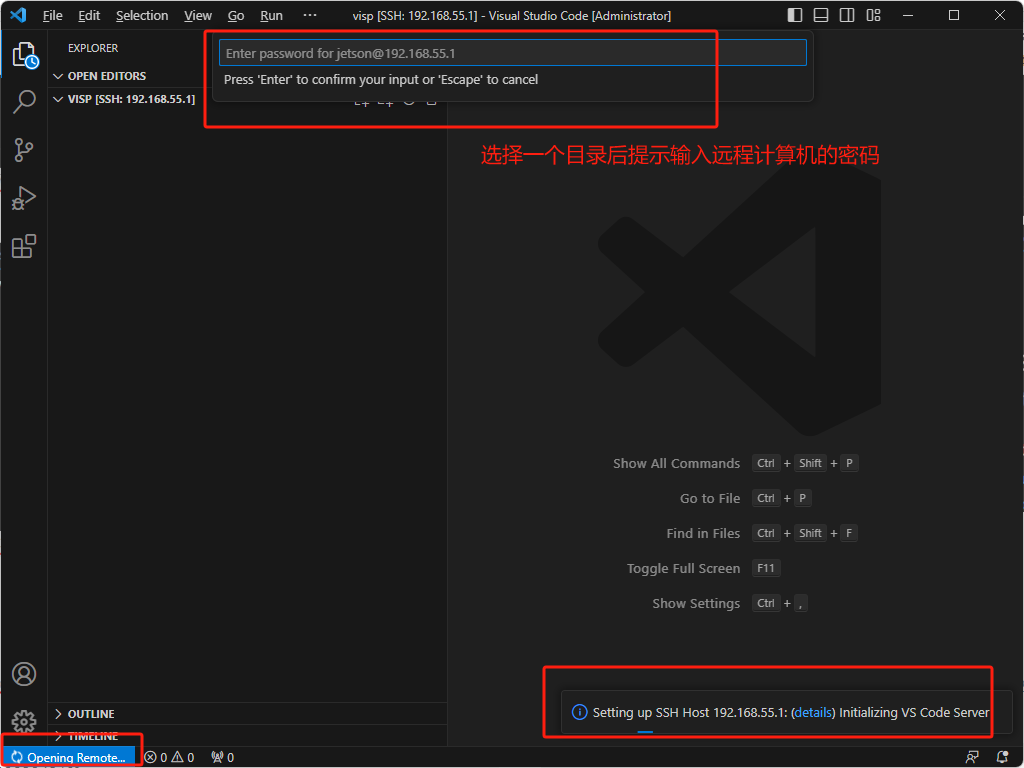Click the notification progress bar

point(645,731)
